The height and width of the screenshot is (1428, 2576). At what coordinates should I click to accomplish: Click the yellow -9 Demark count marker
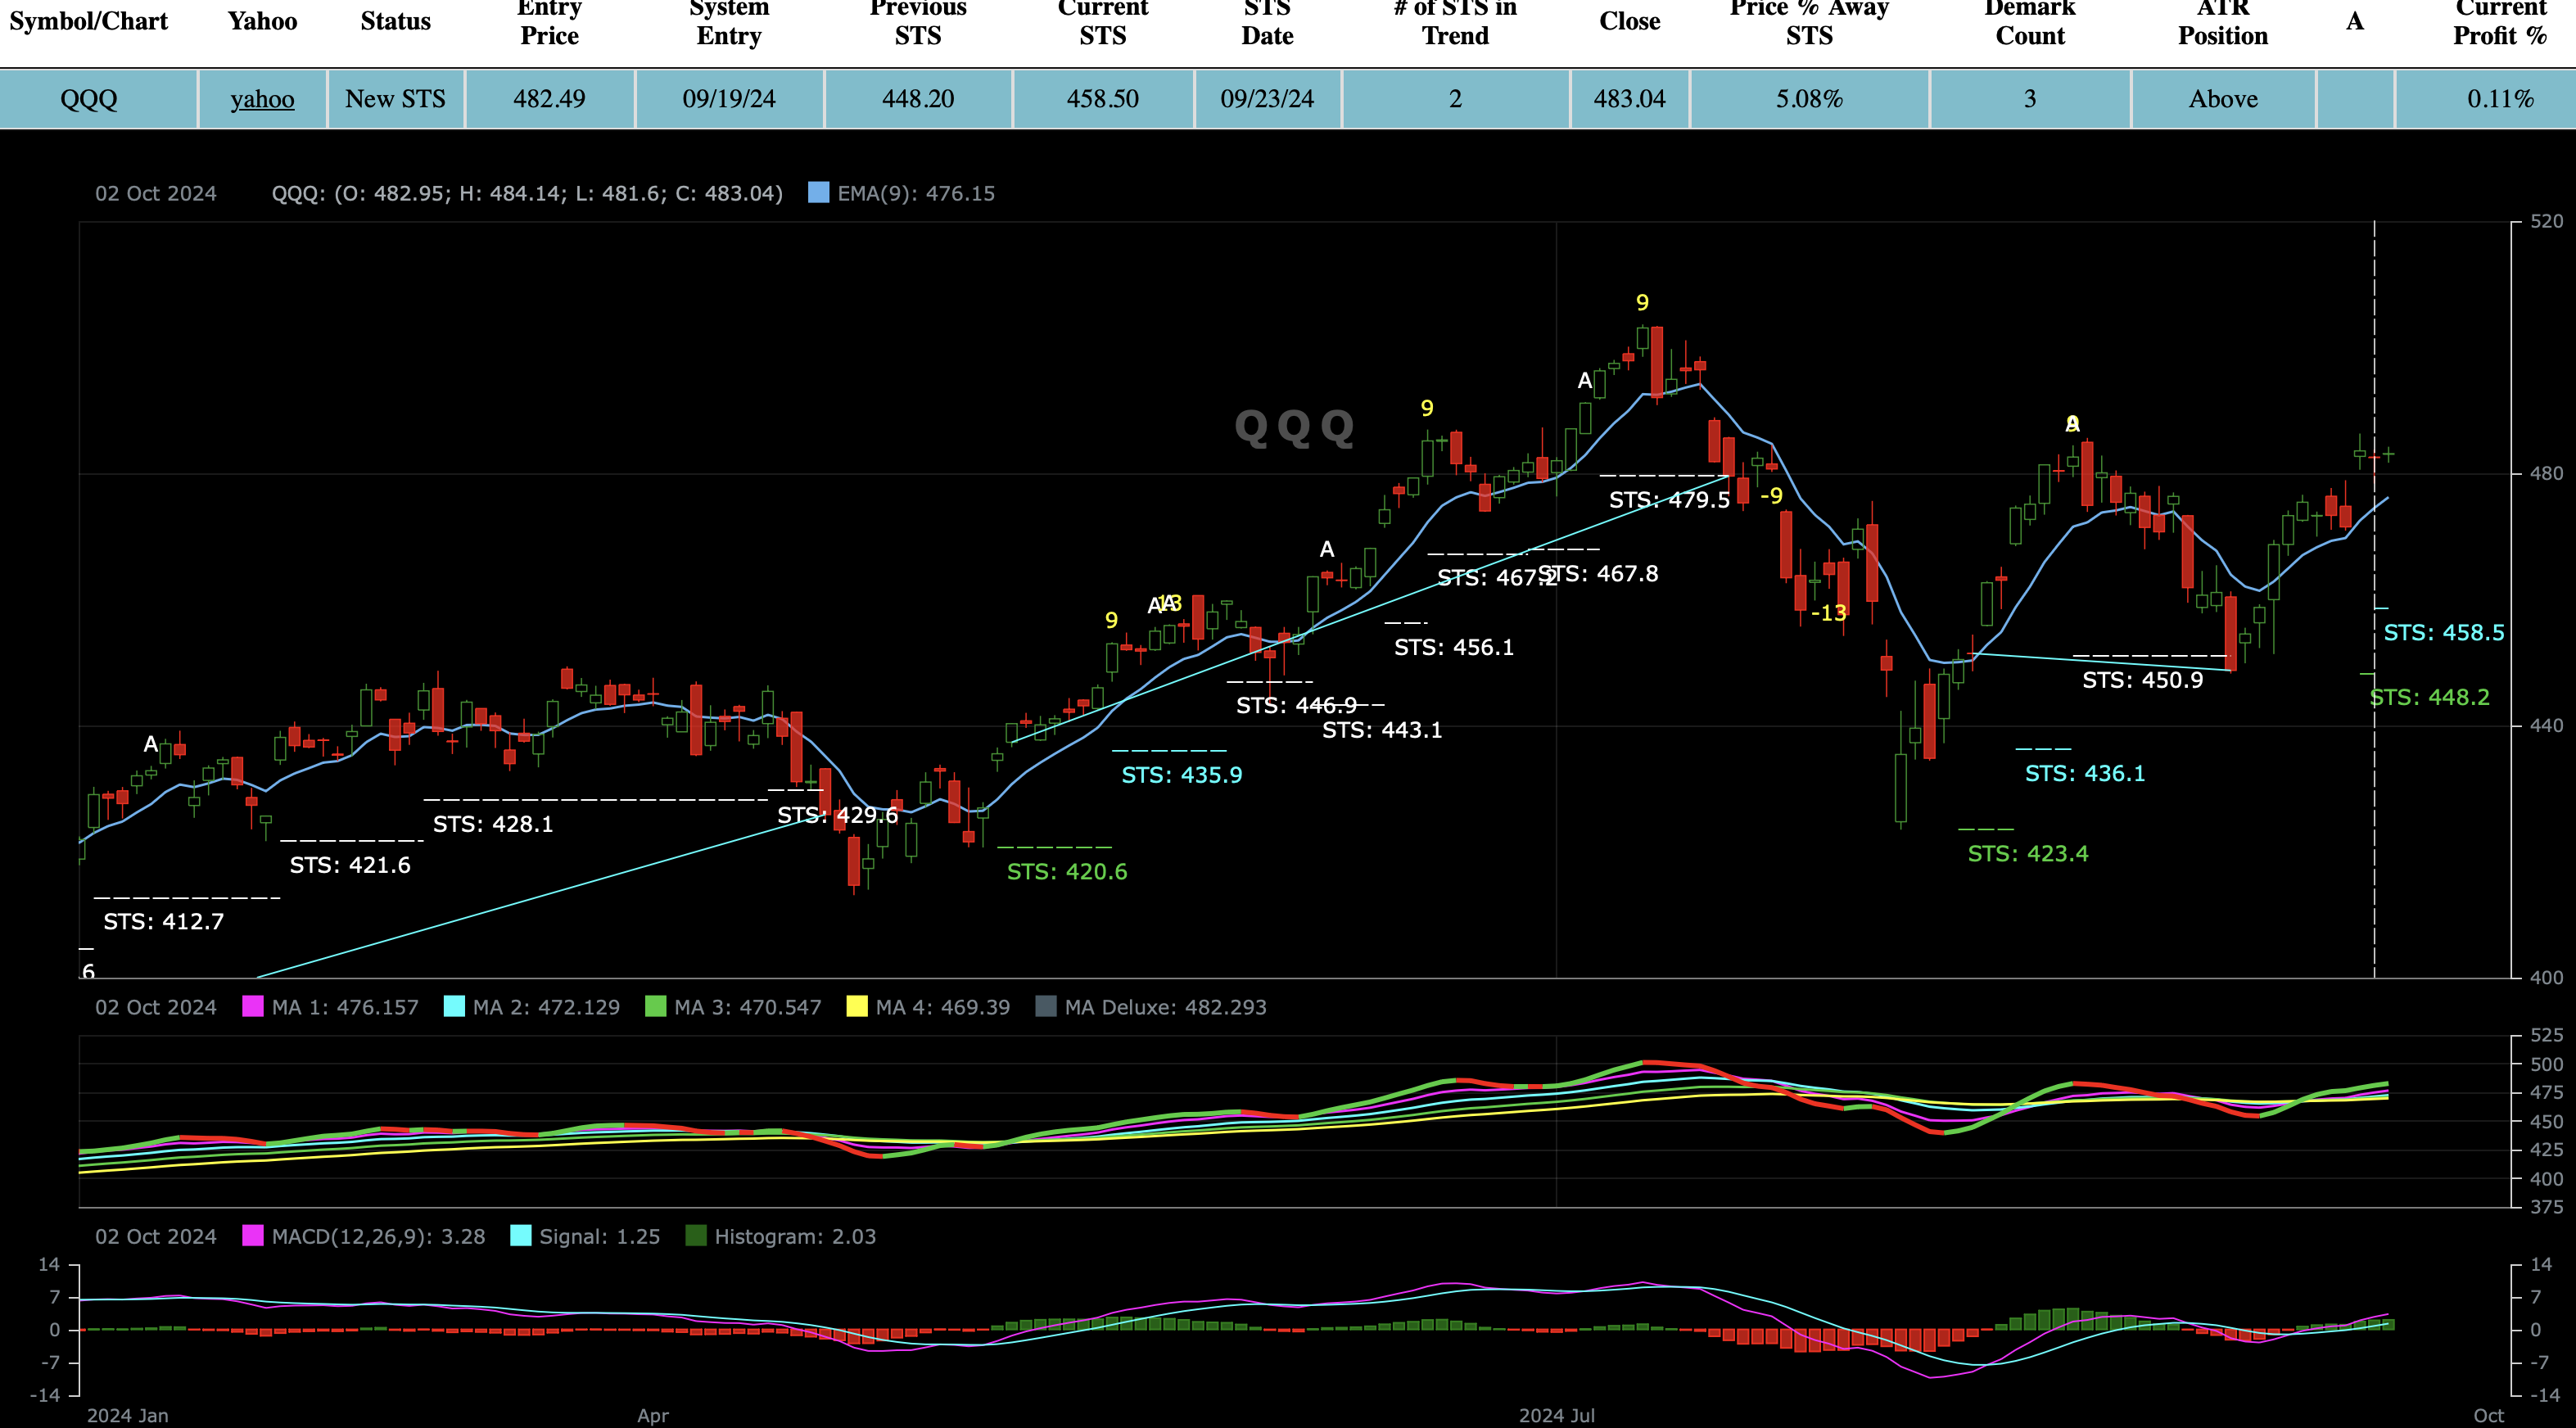click(x=1771, y=496)
